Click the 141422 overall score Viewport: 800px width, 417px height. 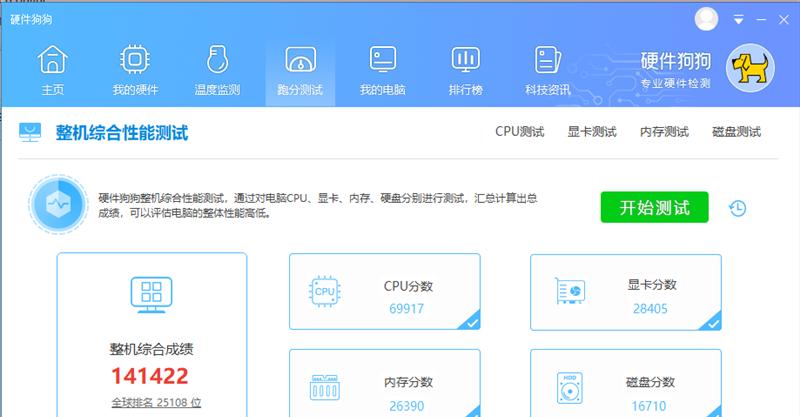coord(150,376)
